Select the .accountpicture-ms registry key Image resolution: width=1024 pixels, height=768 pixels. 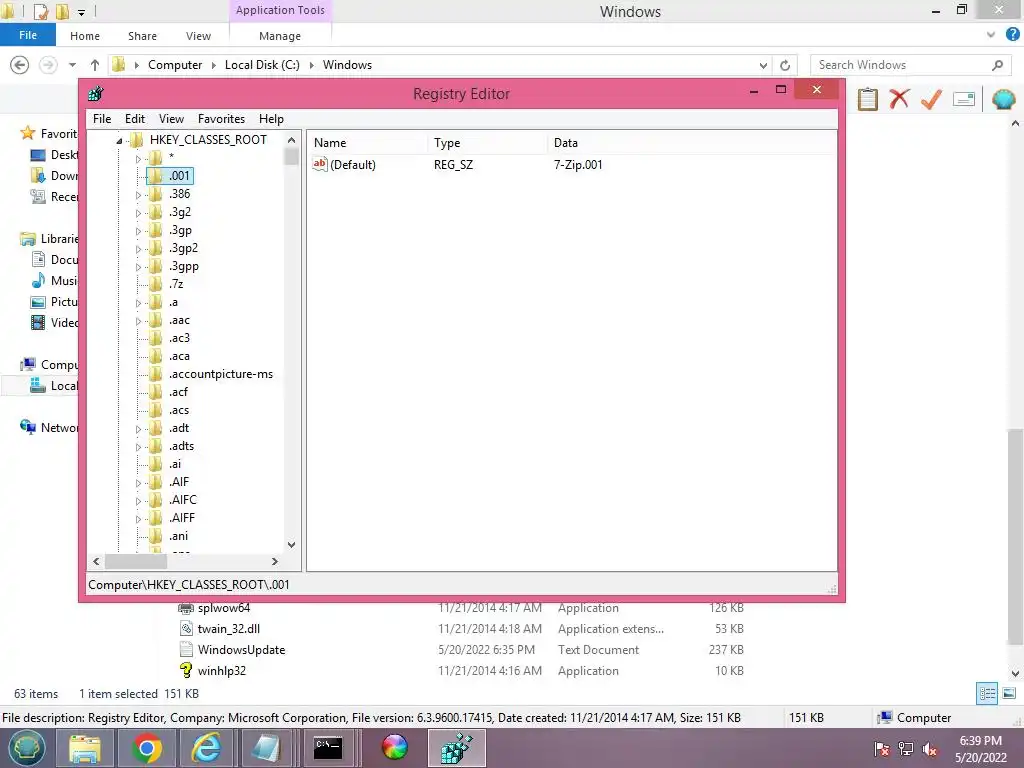[x=221, y=374]
